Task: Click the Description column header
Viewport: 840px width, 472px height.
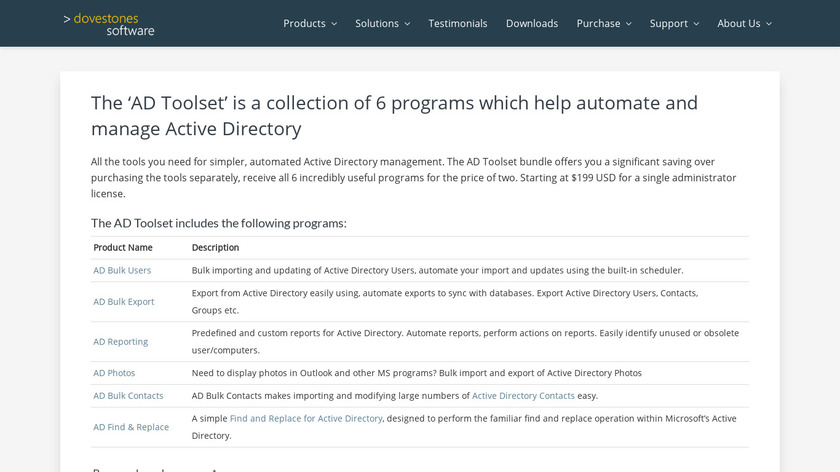Action: tap(215, 248)
